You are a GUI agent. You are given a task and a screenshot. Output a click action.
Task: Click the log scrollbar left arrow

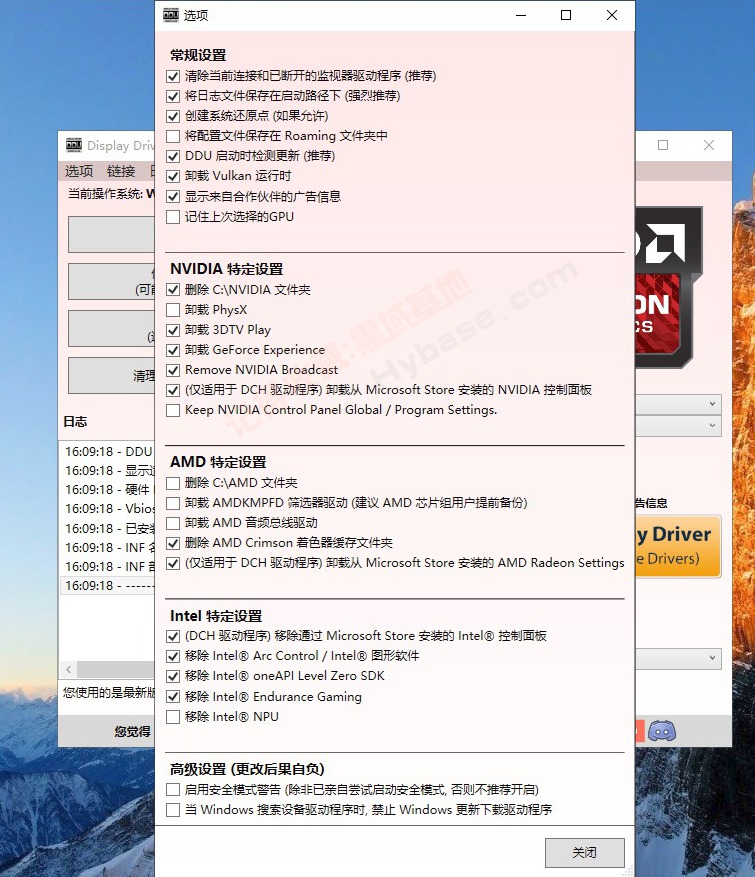pos(68,669)
